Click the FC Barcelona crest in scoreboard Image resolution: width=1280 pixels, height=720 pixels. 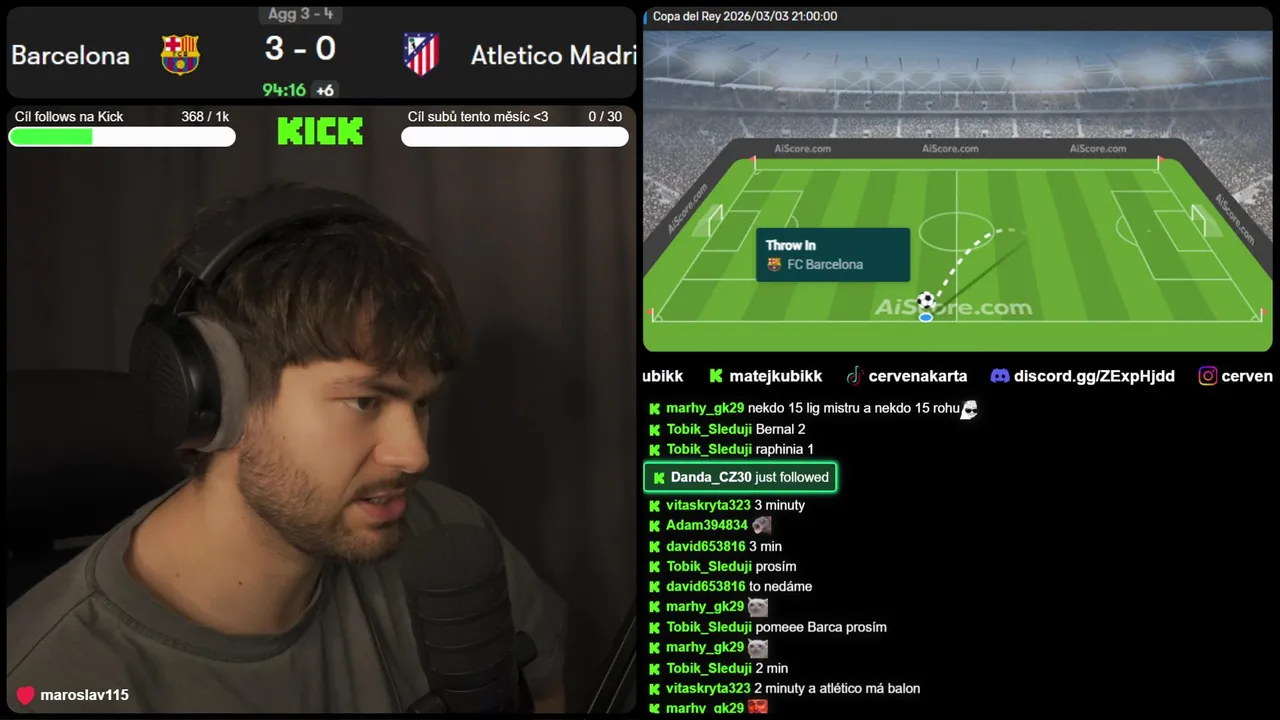pyautogui.click(x=180, y=55)
